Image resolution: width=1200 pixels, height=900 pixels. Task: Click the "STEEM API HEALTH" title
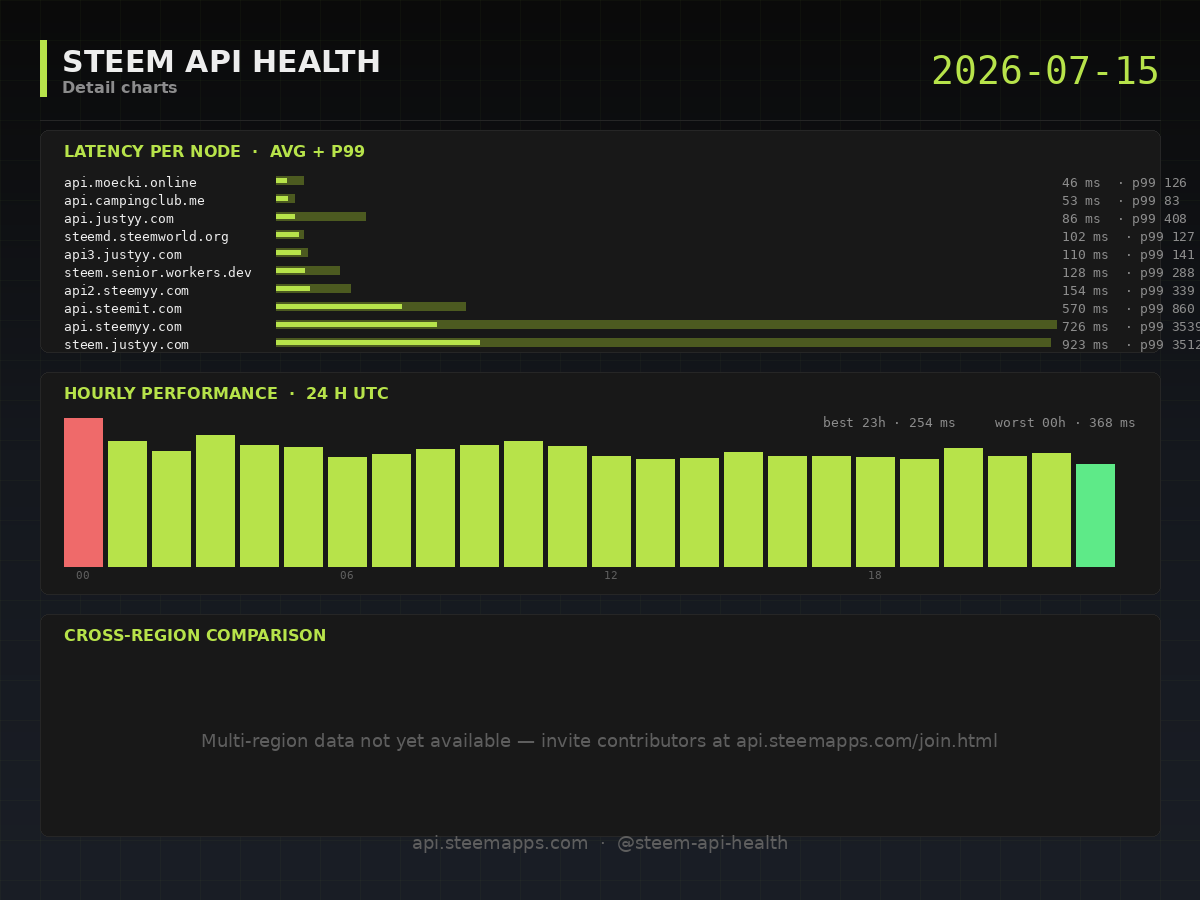click(x=221, y=62)
